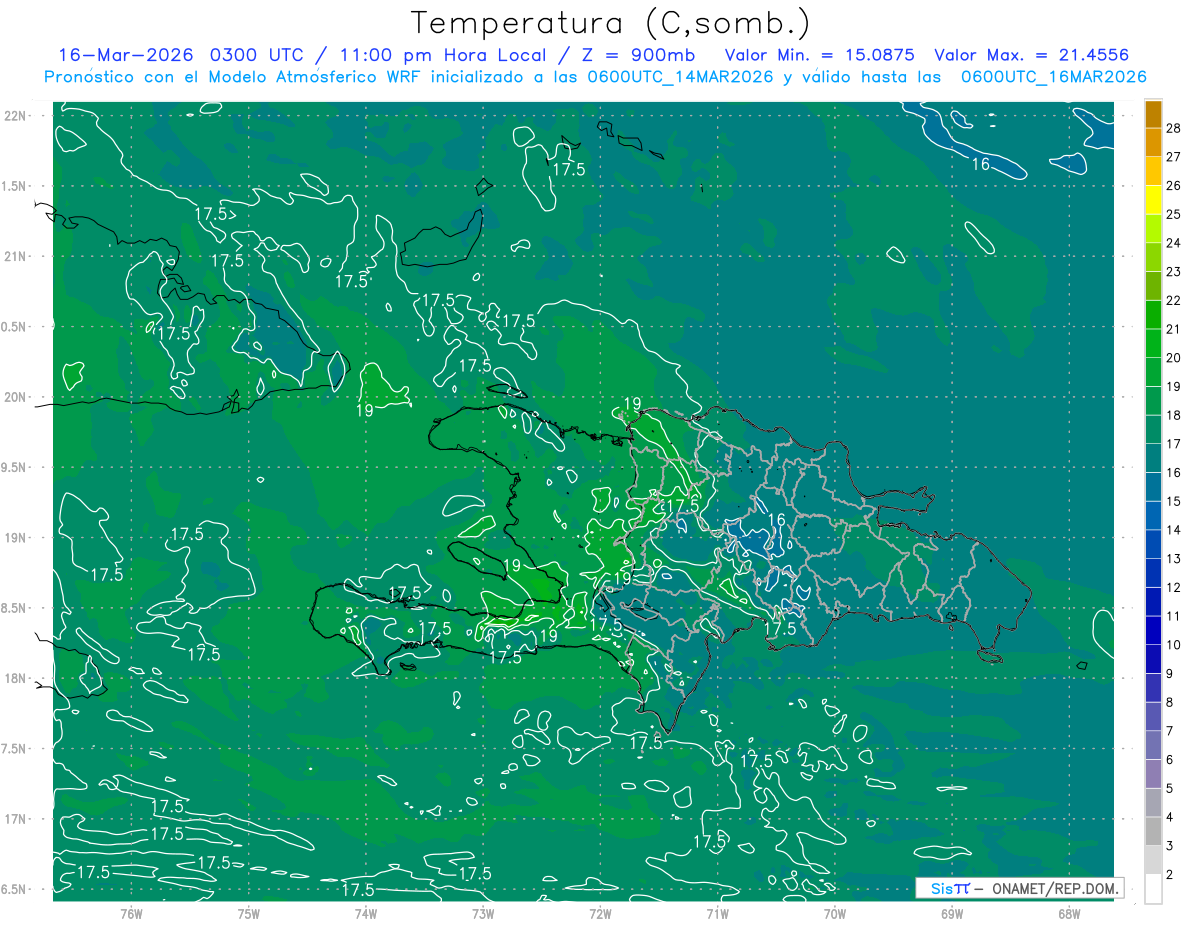Click the "20N" latitude axis label

pyautogui.click(x=16, y=397)
